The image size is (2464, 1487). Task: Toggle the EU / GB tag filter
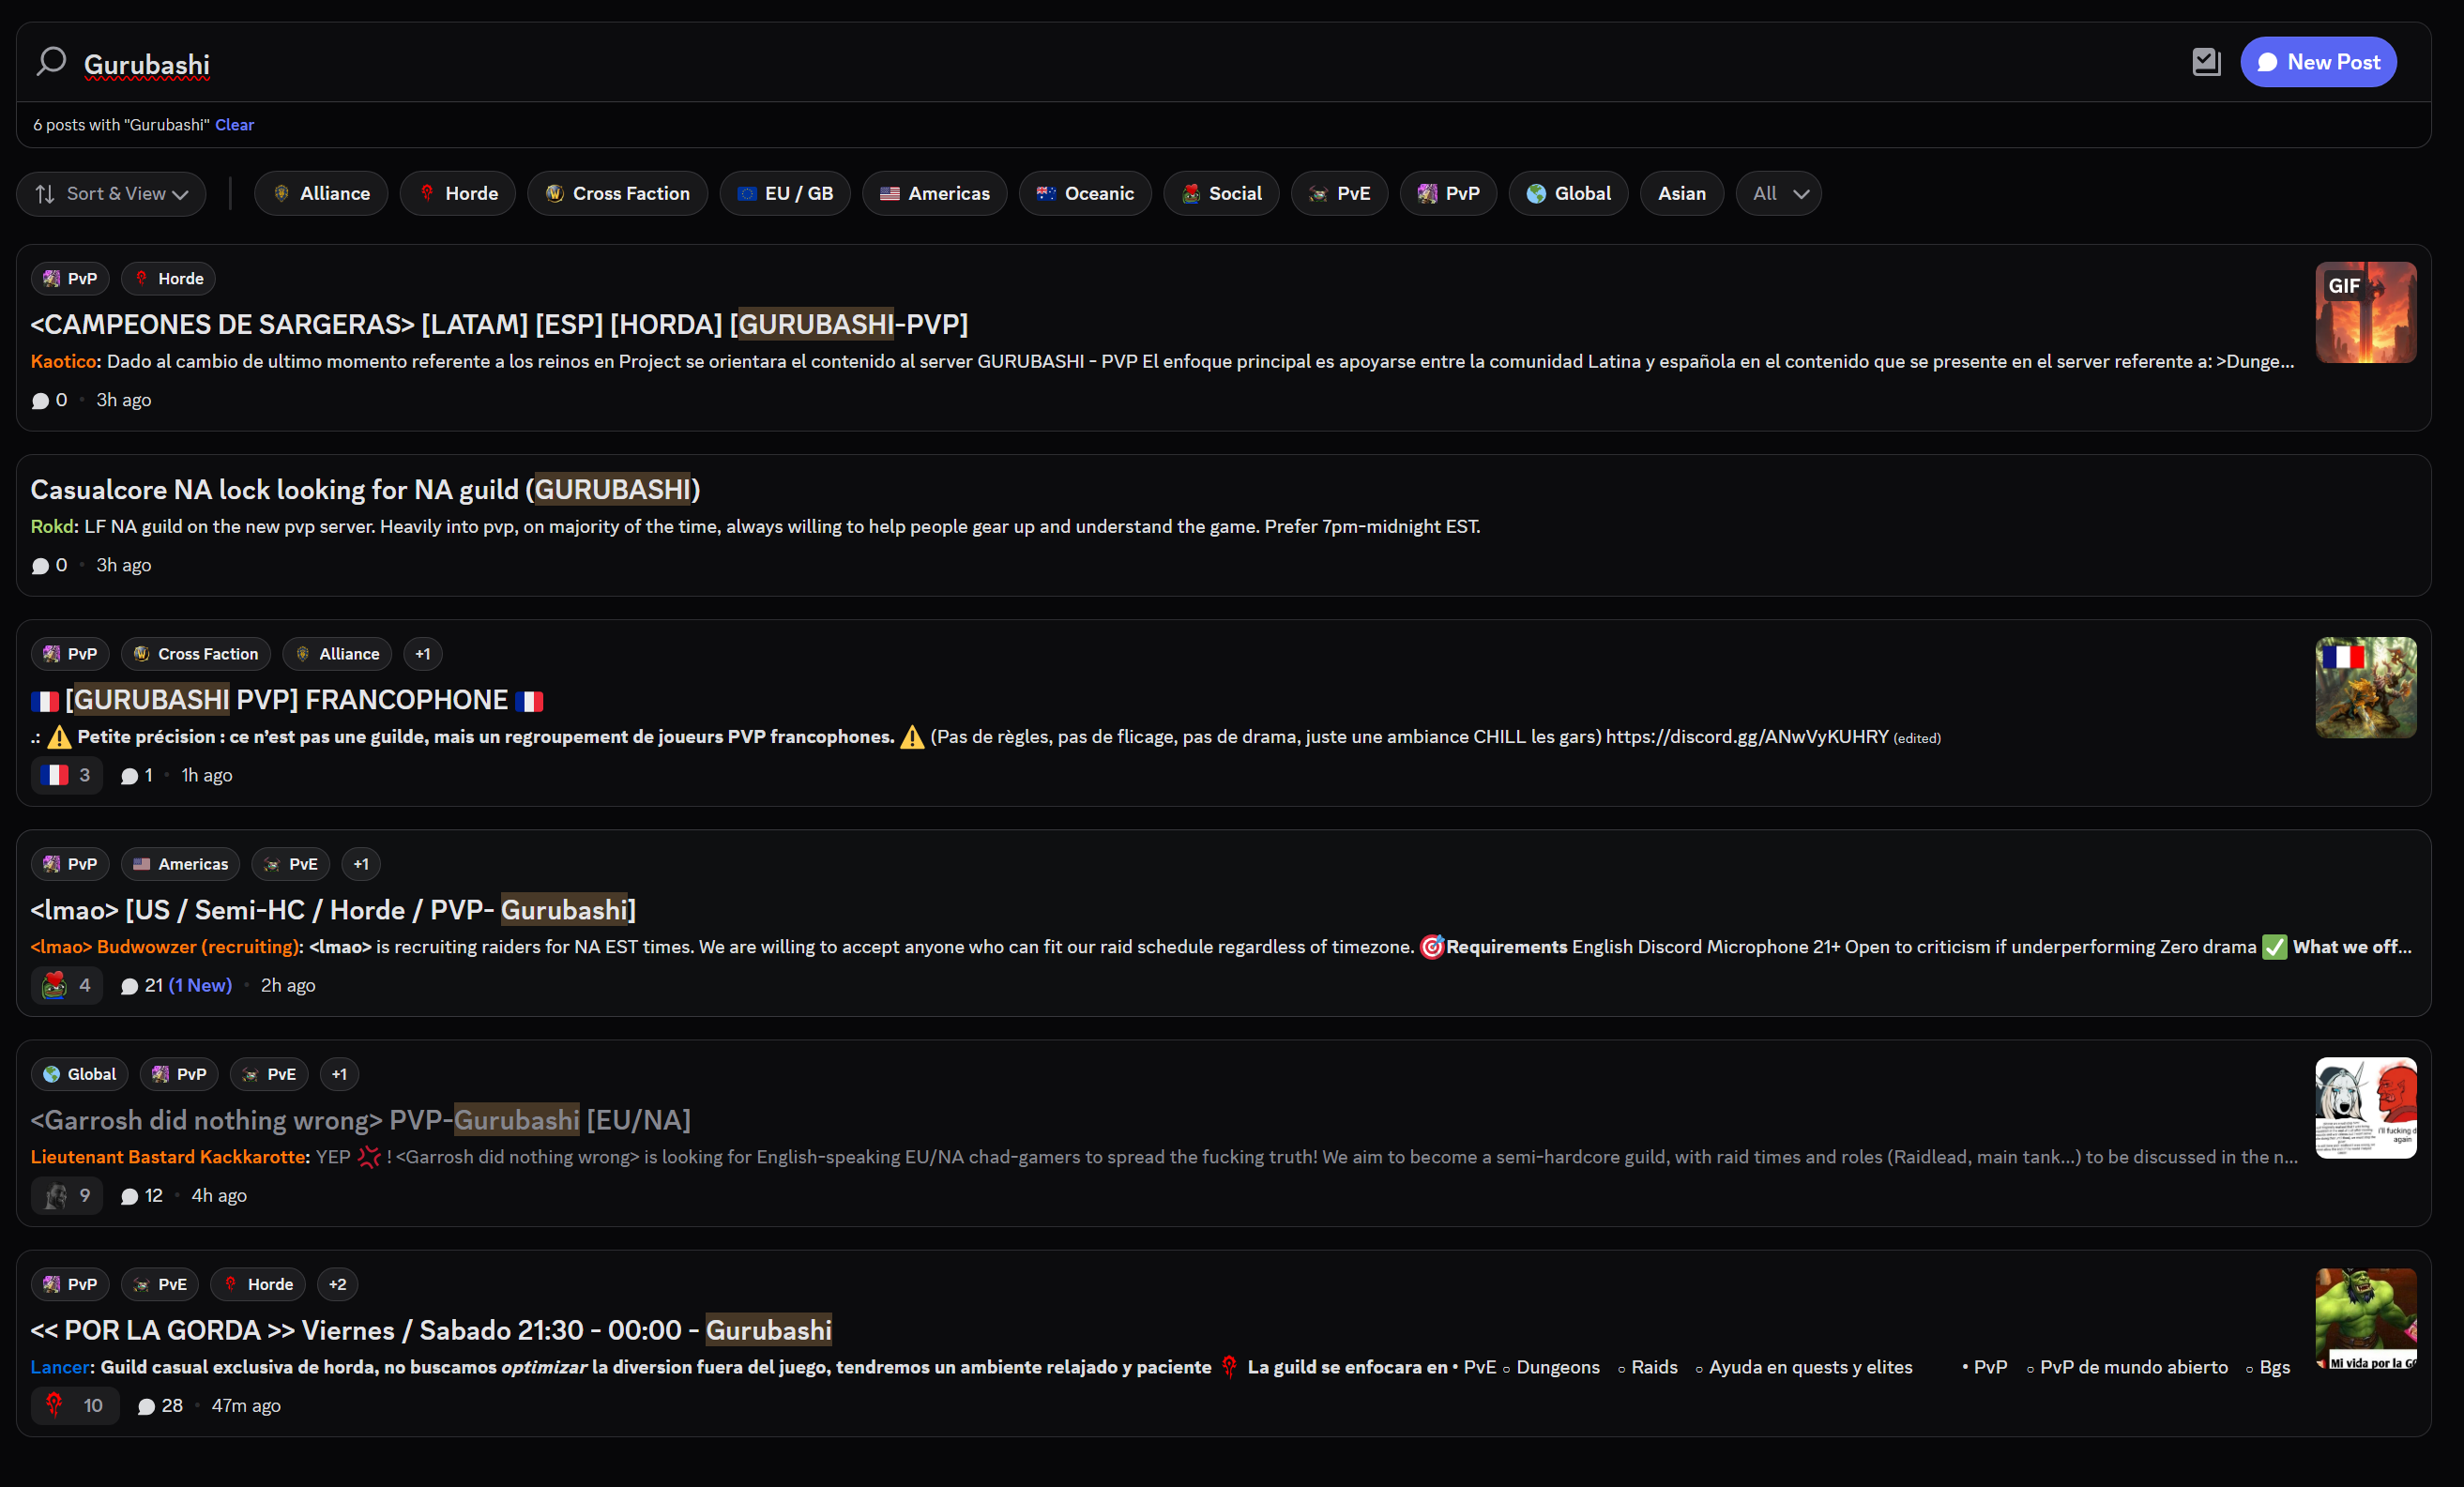(785, 194)
